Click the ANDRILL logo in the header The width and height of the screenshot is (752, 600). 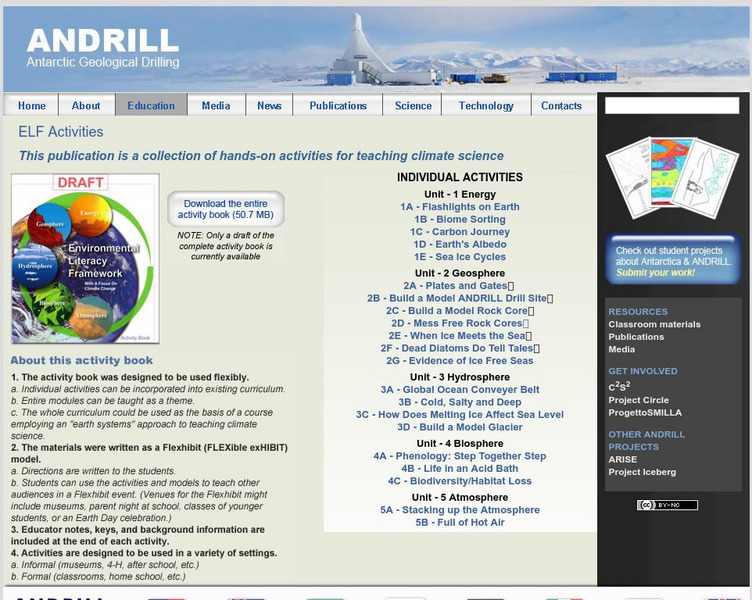pos(103,48)
